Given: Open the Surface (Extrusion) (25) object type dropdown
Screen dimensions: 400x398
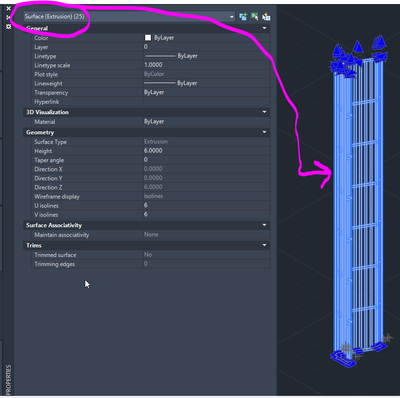Looking at the screenshot, I should 129,16.
